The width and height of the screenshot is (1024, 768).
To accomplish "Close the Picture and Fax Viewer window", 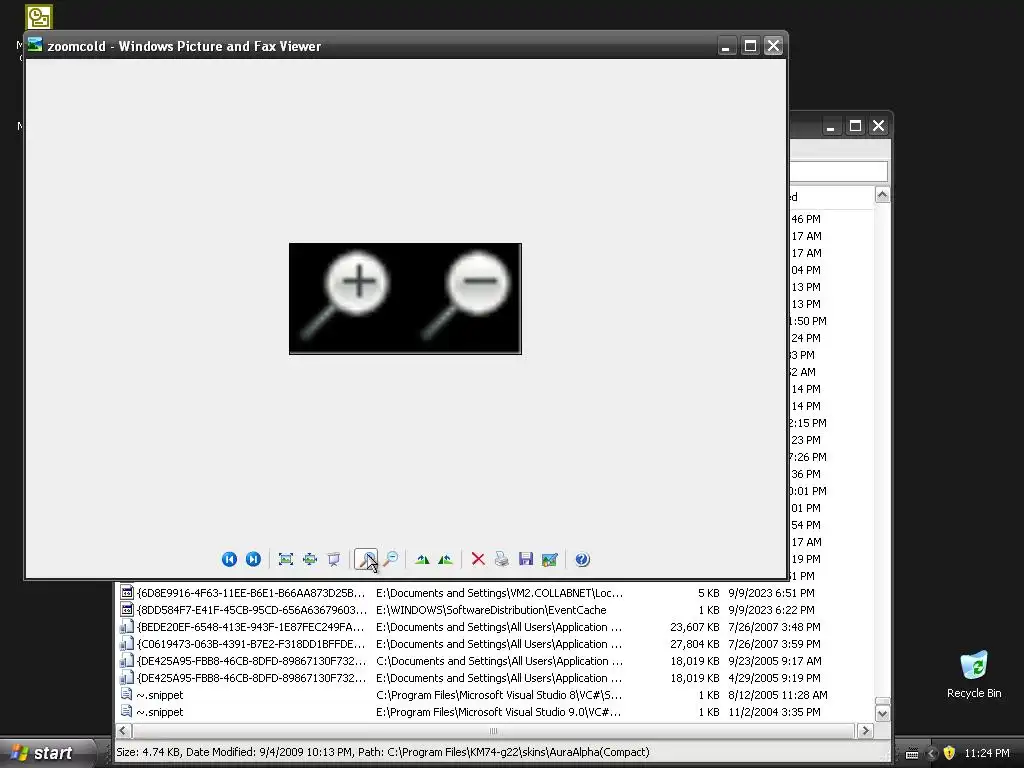I will point(773,46).
